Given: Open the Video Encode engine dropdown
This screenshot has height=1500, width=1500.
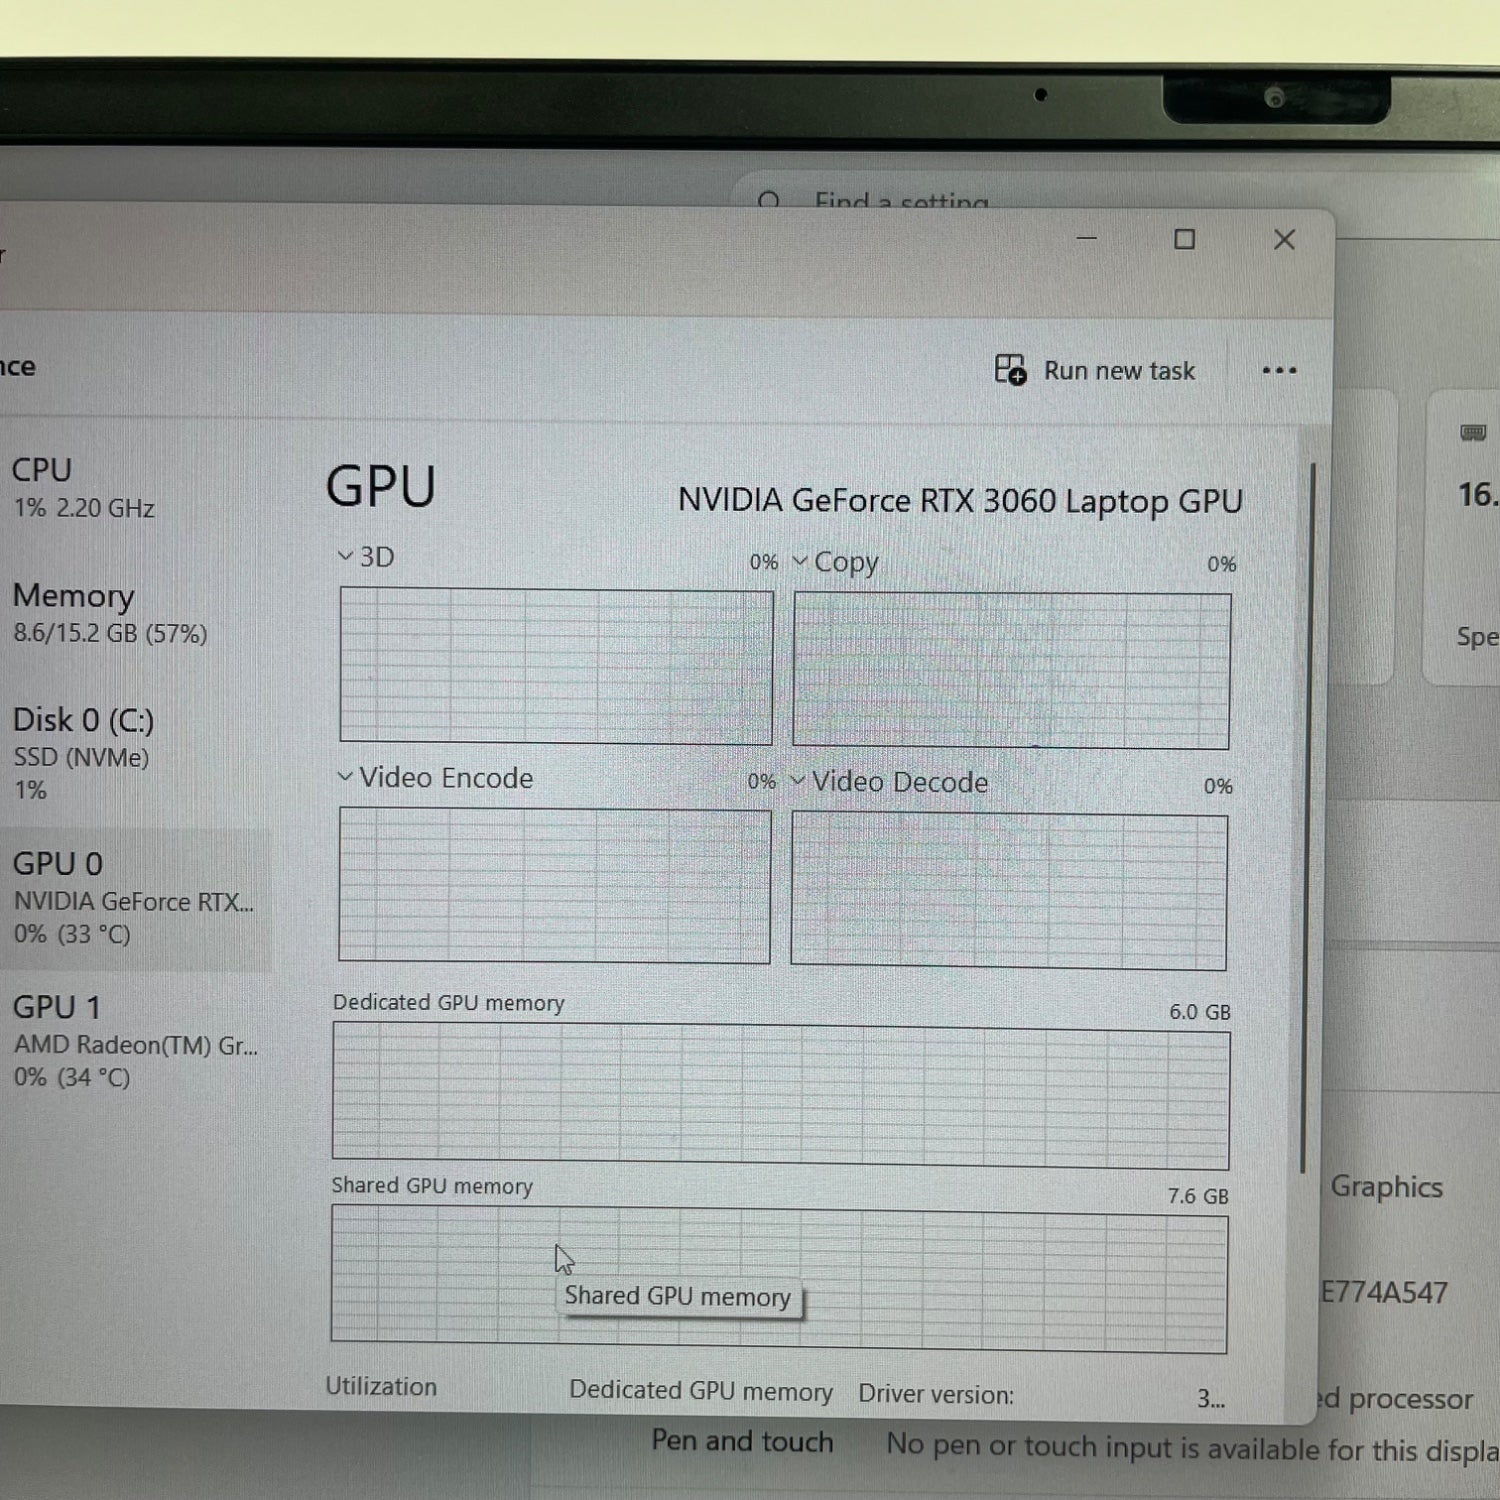Looking at the screenshot, I should pos(345,777).
